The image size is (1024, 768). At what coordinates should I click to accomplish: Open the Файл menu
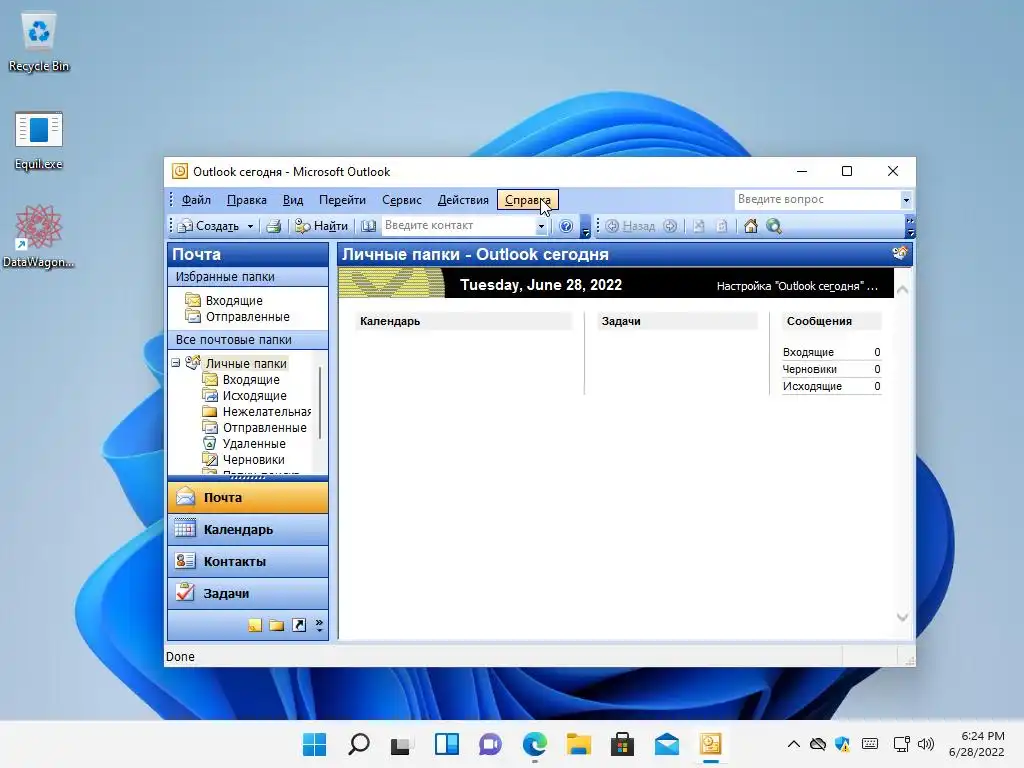click(196, 200)
